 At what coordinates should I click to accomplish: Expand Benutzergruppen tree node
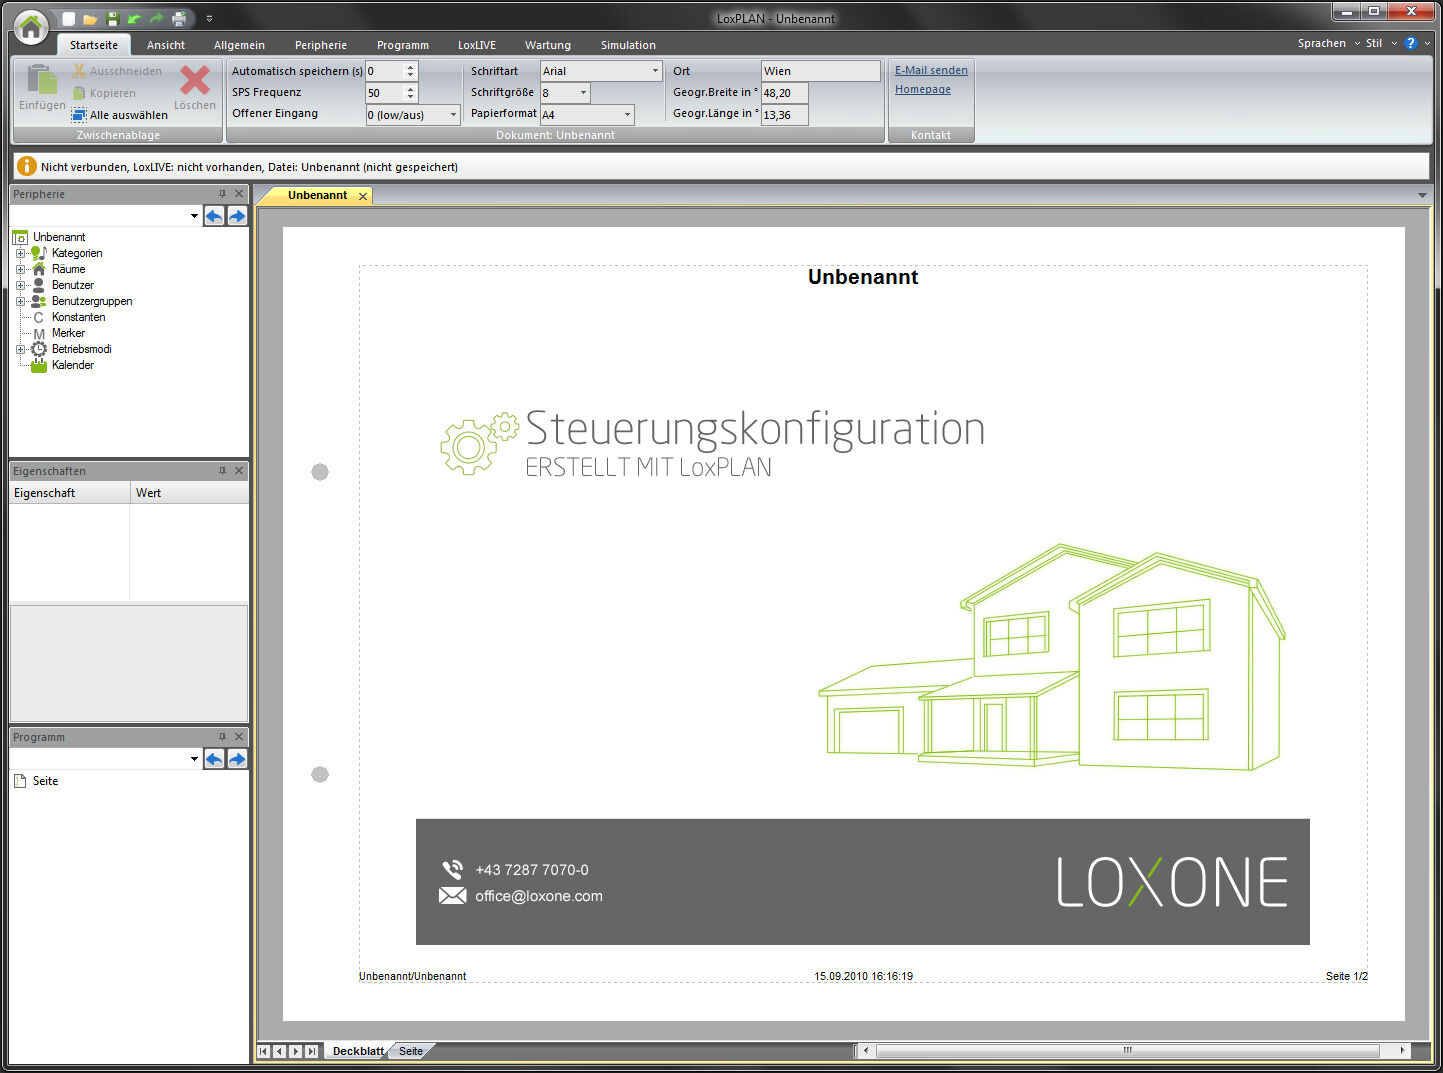tap(20, 301)
